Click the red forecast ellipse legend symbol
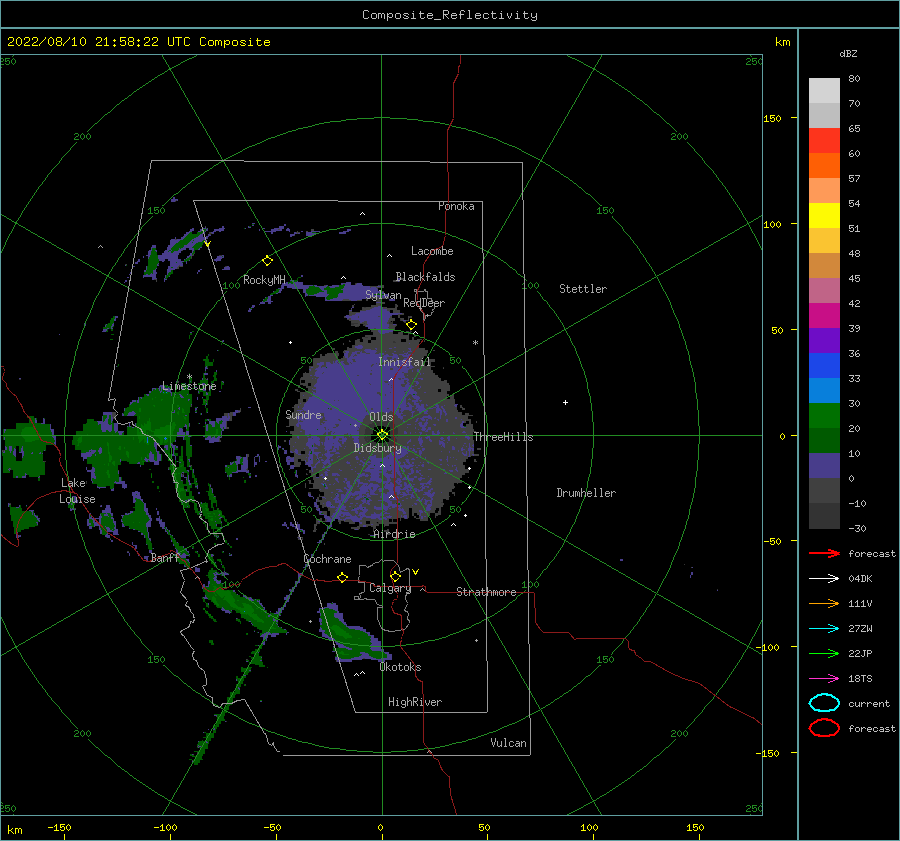 click(824, 728)
